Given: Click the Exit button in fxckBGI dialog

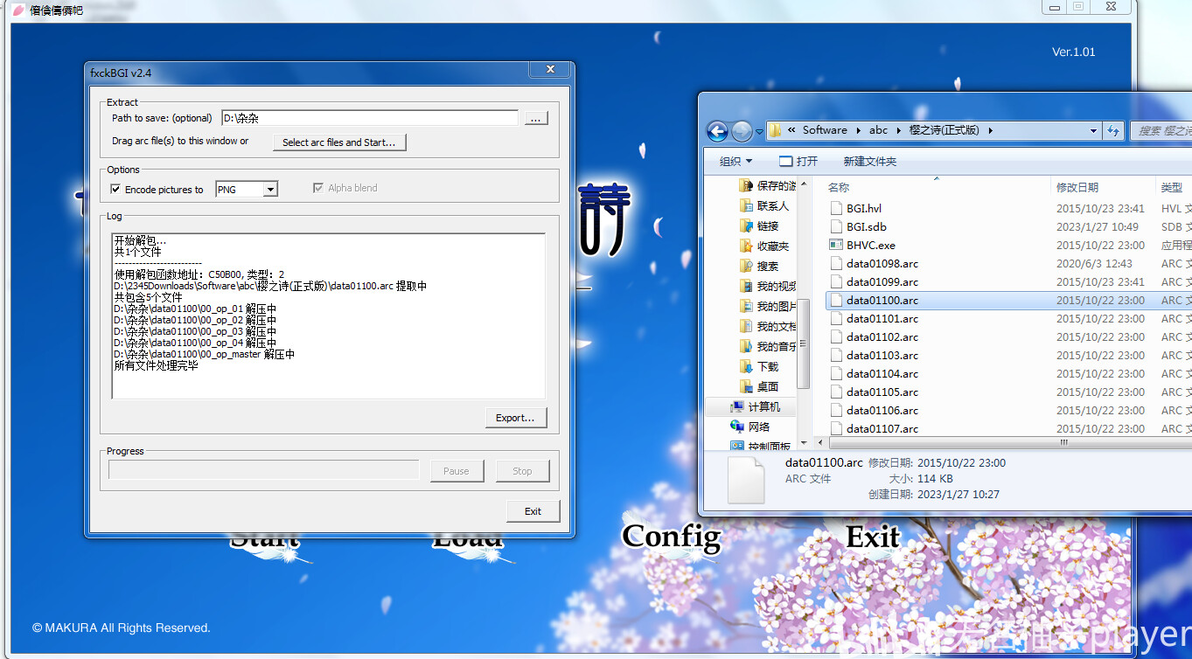Looking at the screenshot, I should point(533,511).
